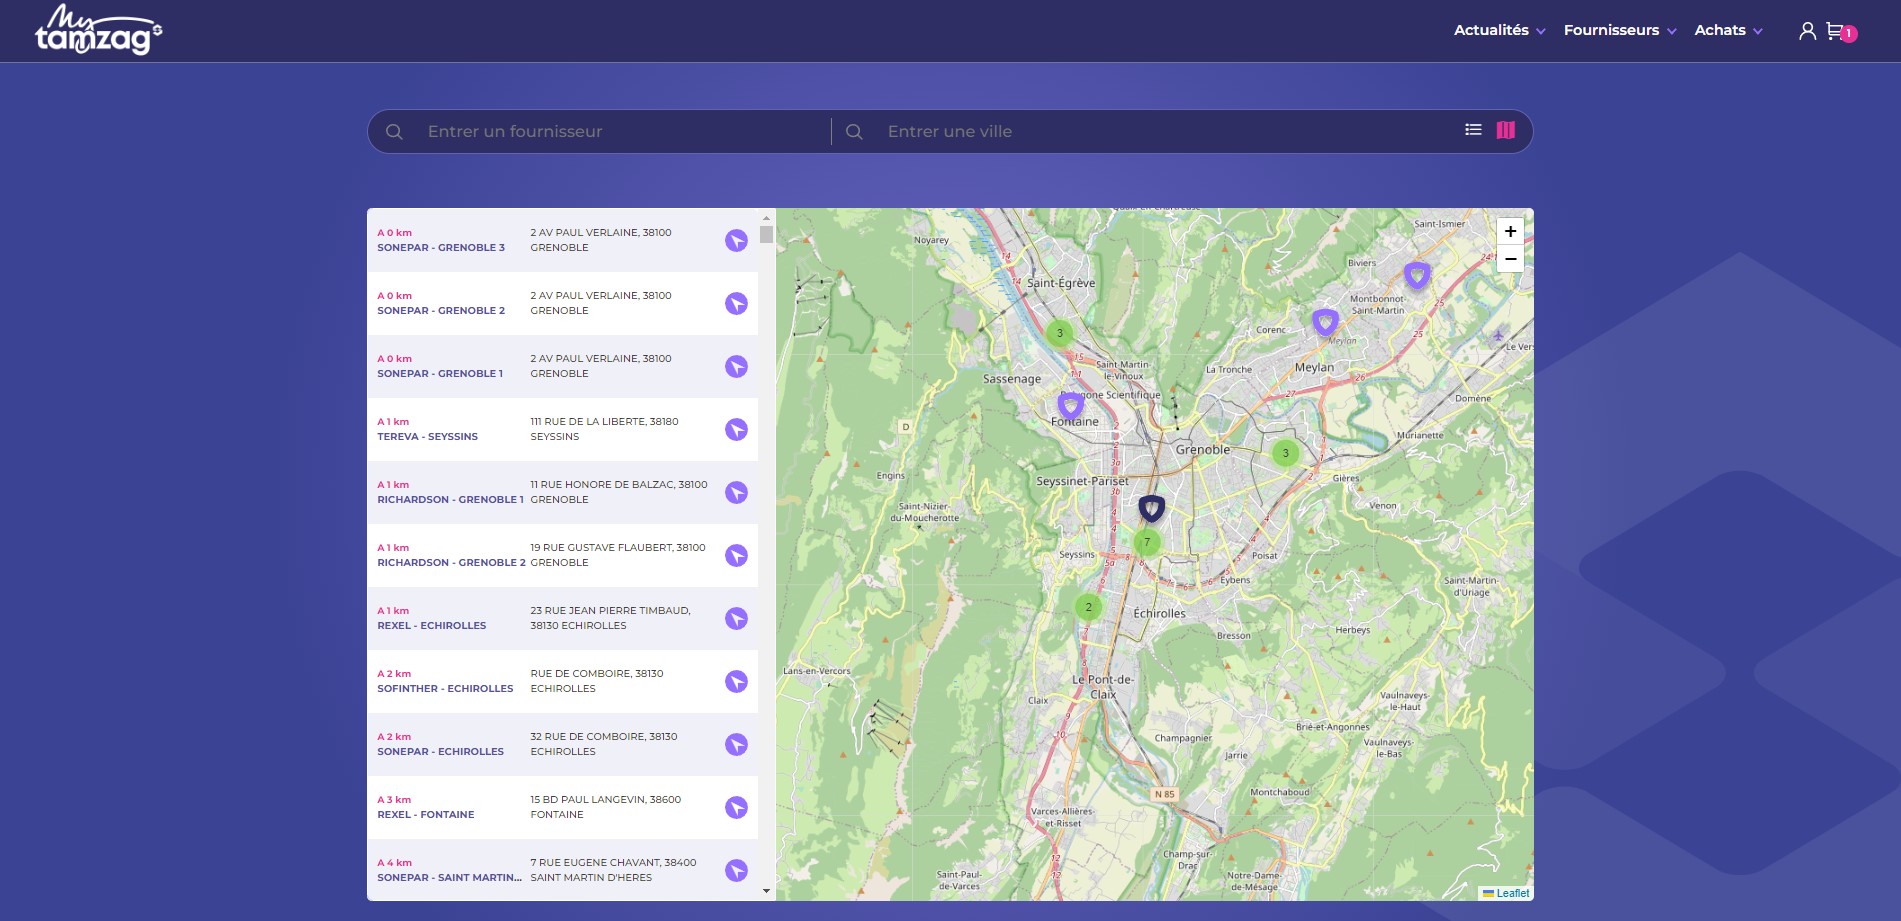This screenshot has height=921, width=1901.
Task: Click the map marker near Montbonnot-Saint-Martin
Action: click(1416, 275)
